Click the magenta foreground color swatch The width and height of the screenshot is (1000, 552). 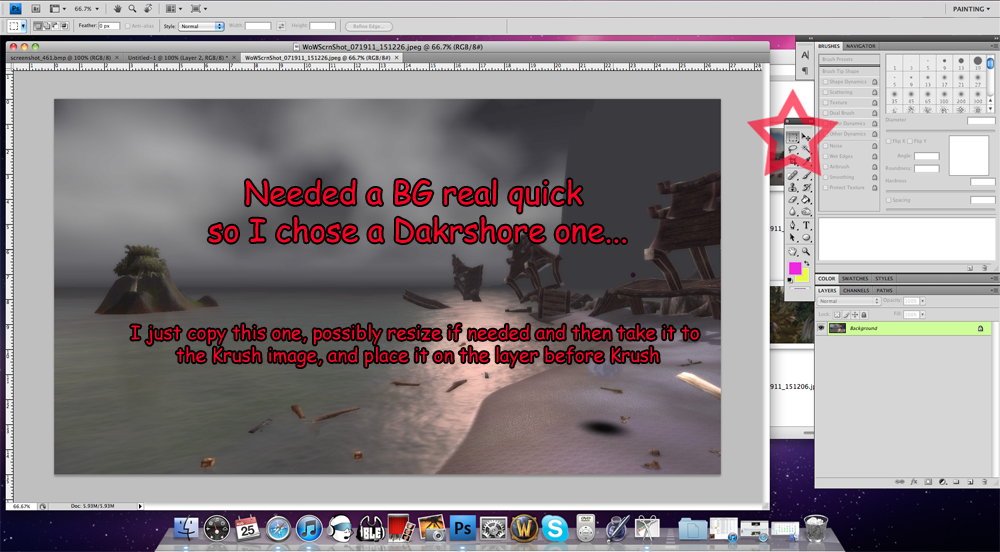pyautogui.click(x=796, y=269)
